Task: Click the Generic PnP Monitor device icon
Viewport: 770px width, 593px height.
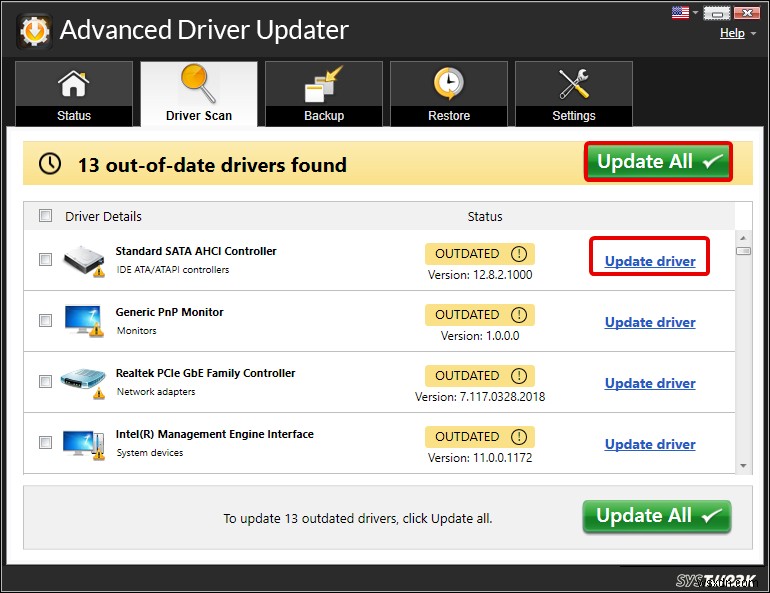Action: 83,321
